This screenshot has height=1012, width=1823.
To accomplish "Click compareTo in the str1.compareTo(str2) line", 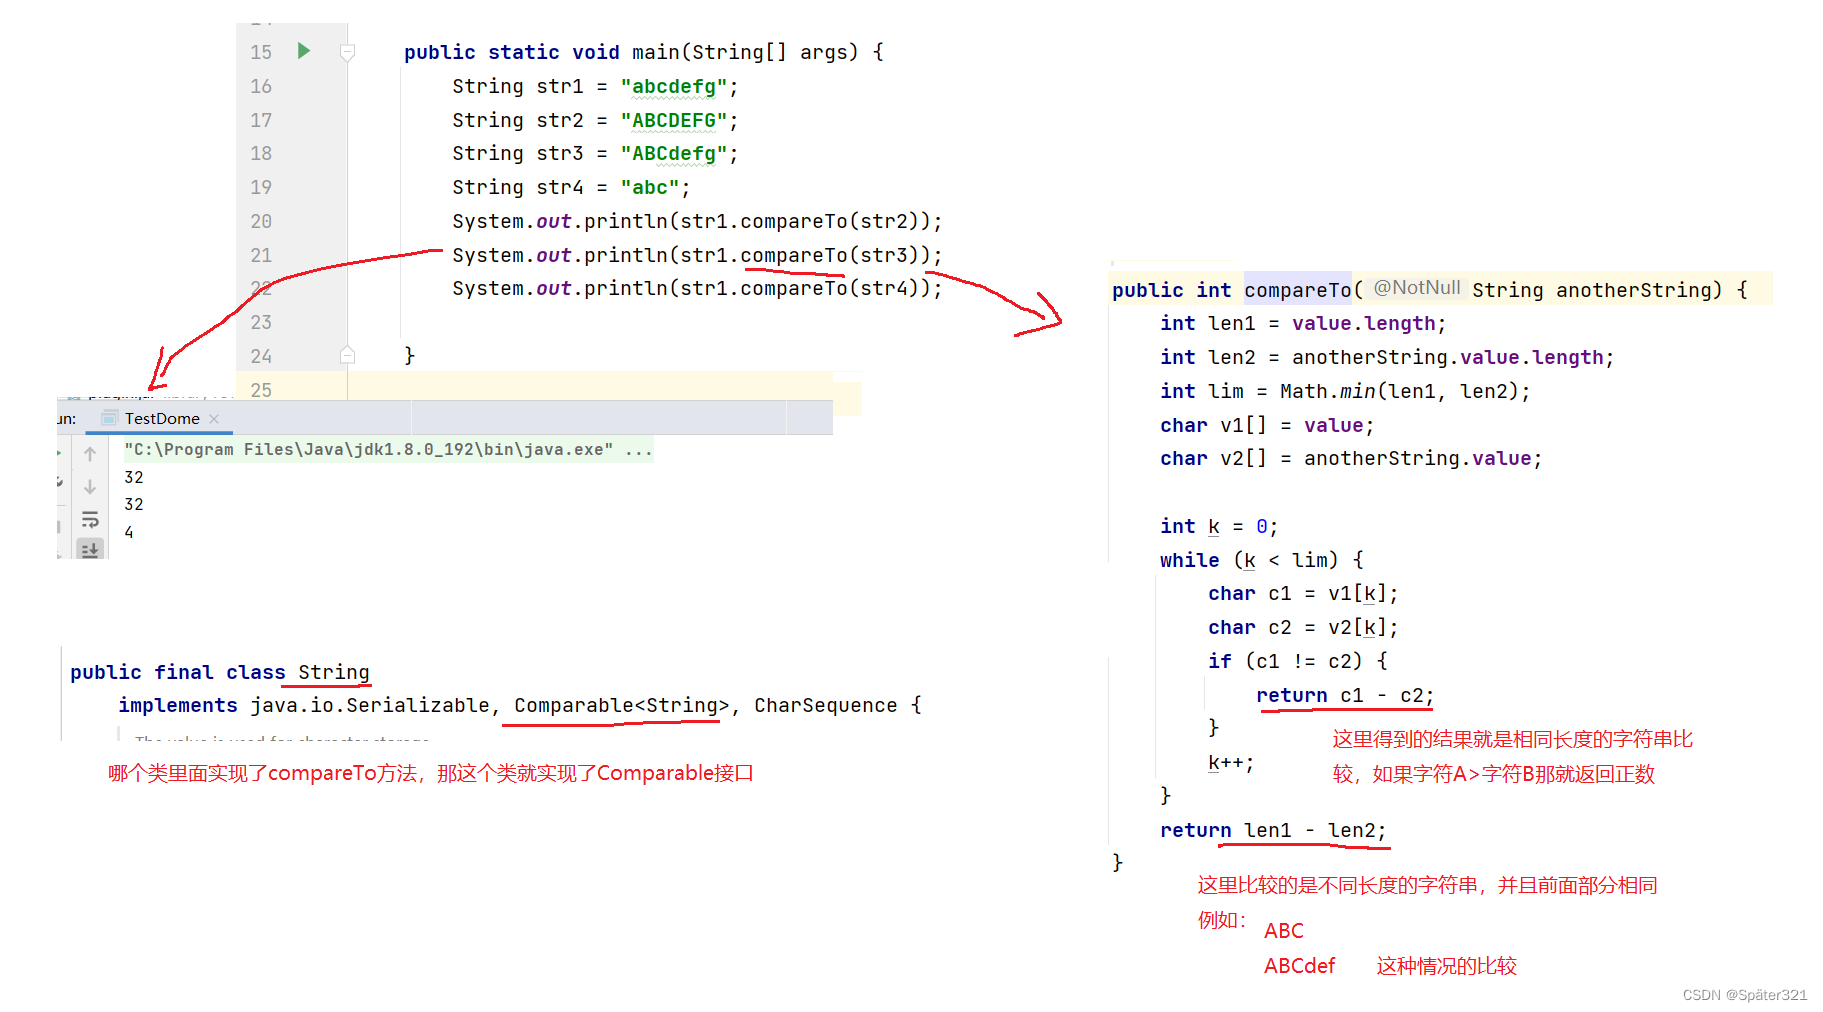I will click(x=794, y=222).
